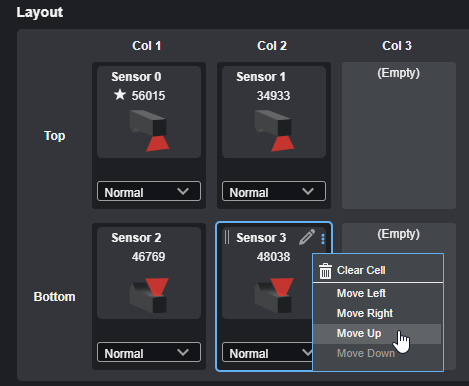Select the Sensor 0 top-mounted sensor image
This screenshot has height=386, width=469.
[149, 131]
